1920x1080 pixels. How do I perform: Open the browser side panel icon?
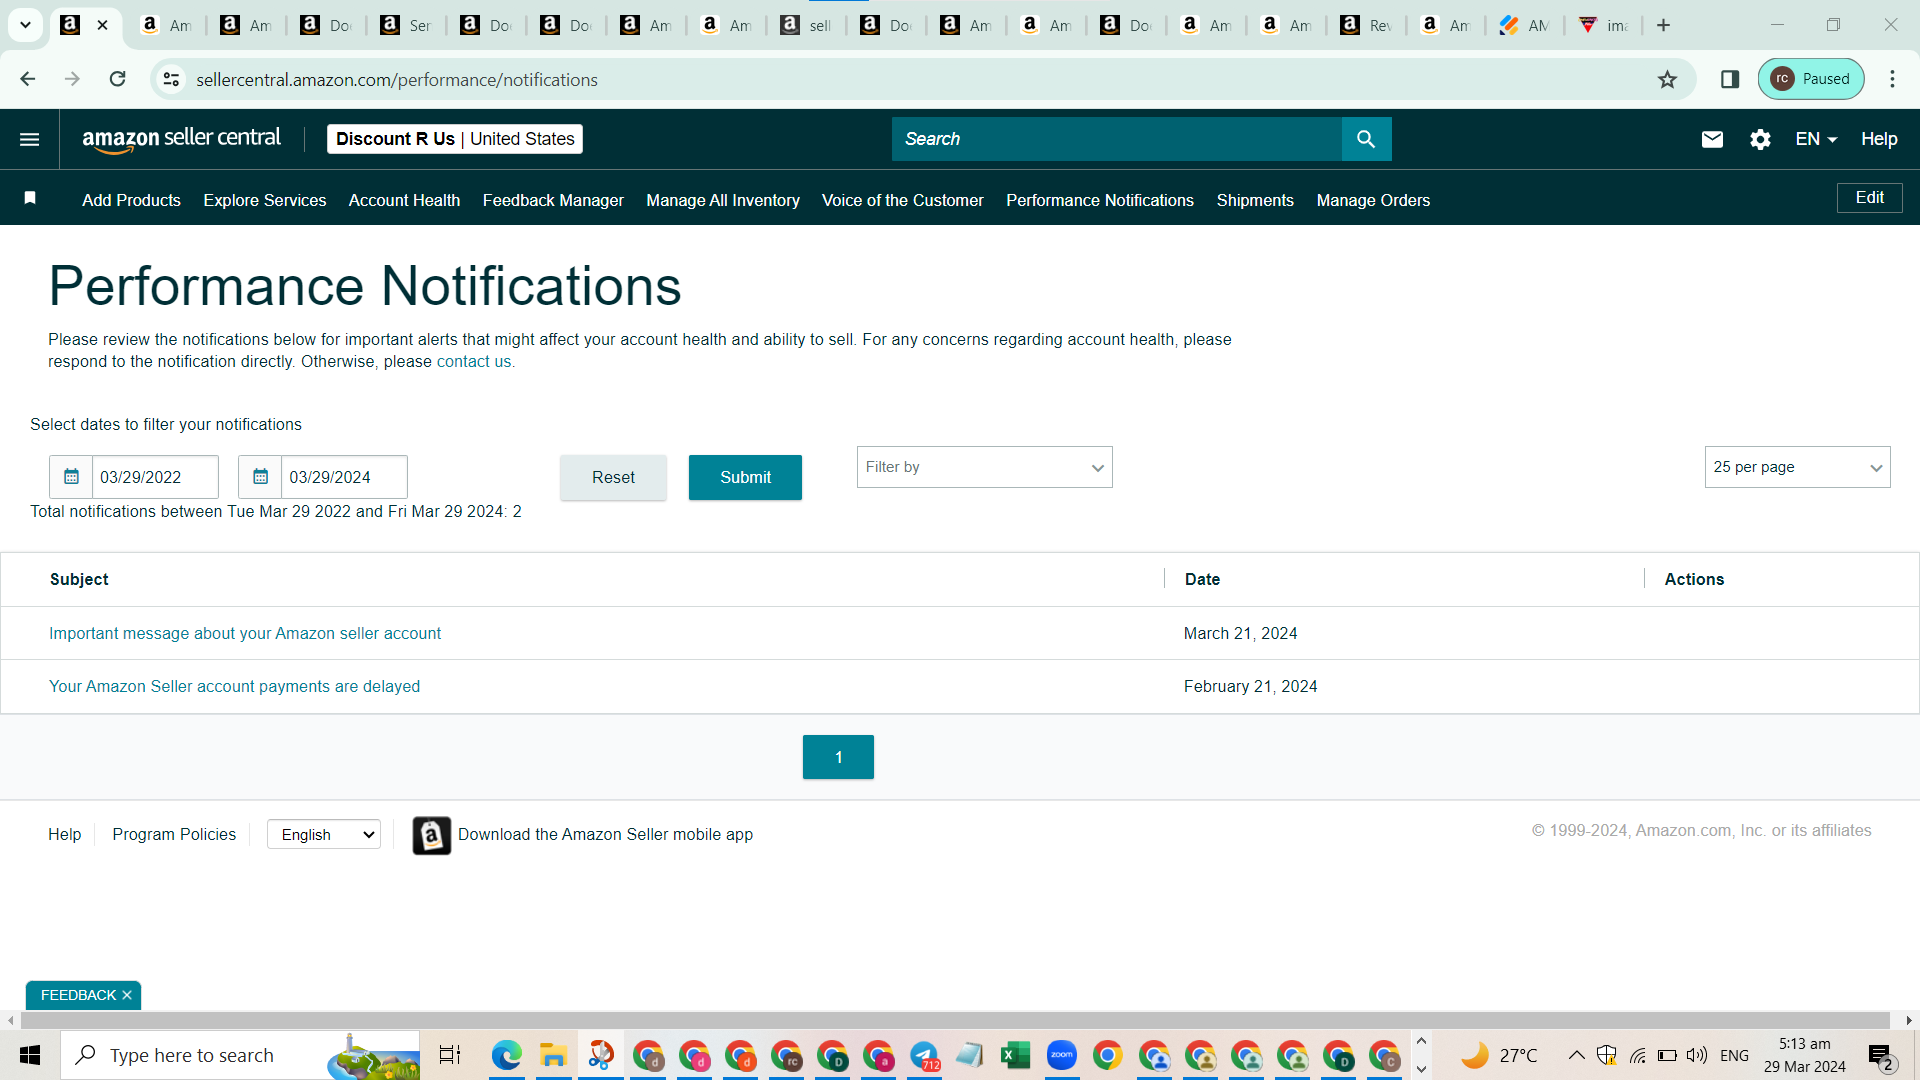pyautogui.click(x=1730, y=79)
